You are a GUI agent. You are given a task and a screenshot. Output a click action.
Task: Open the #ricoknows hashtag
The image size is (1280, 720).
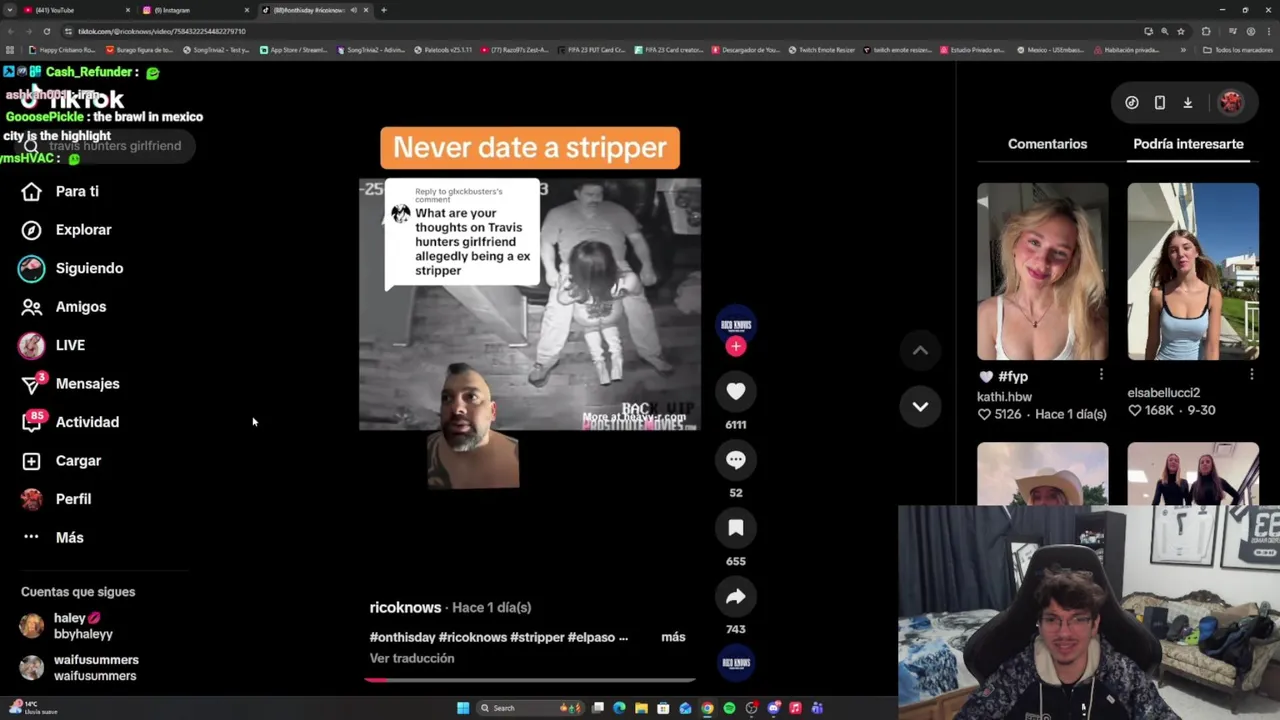[472, 637]
